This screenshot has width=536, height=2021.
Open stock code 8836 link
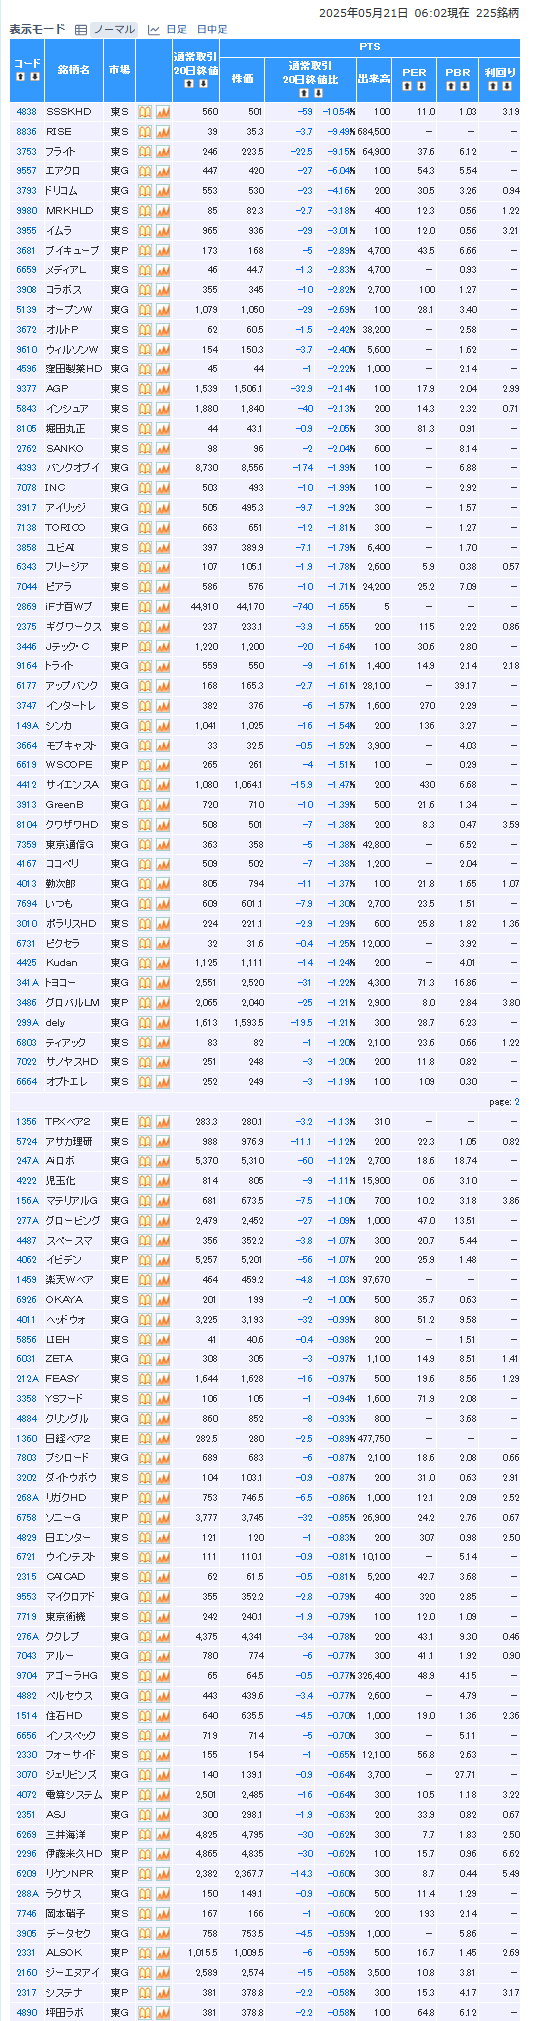27,131
